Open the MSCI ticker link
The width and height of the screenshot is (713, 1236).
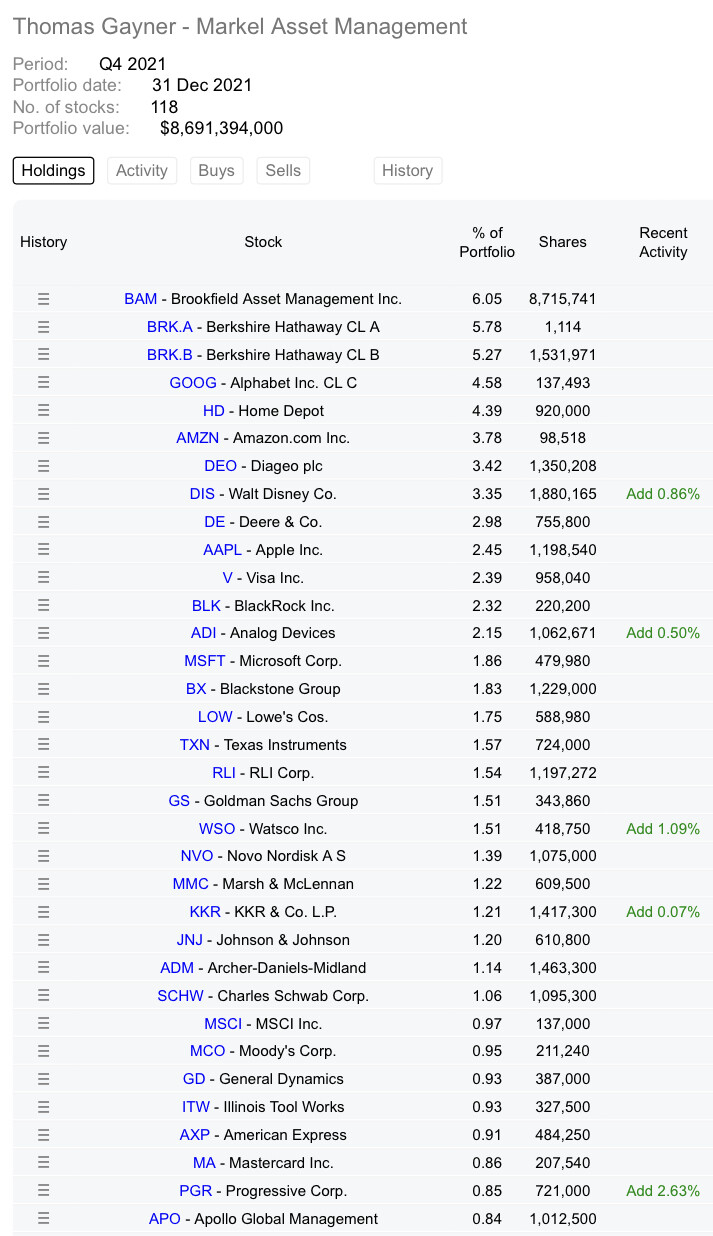tap(223, 1024)
